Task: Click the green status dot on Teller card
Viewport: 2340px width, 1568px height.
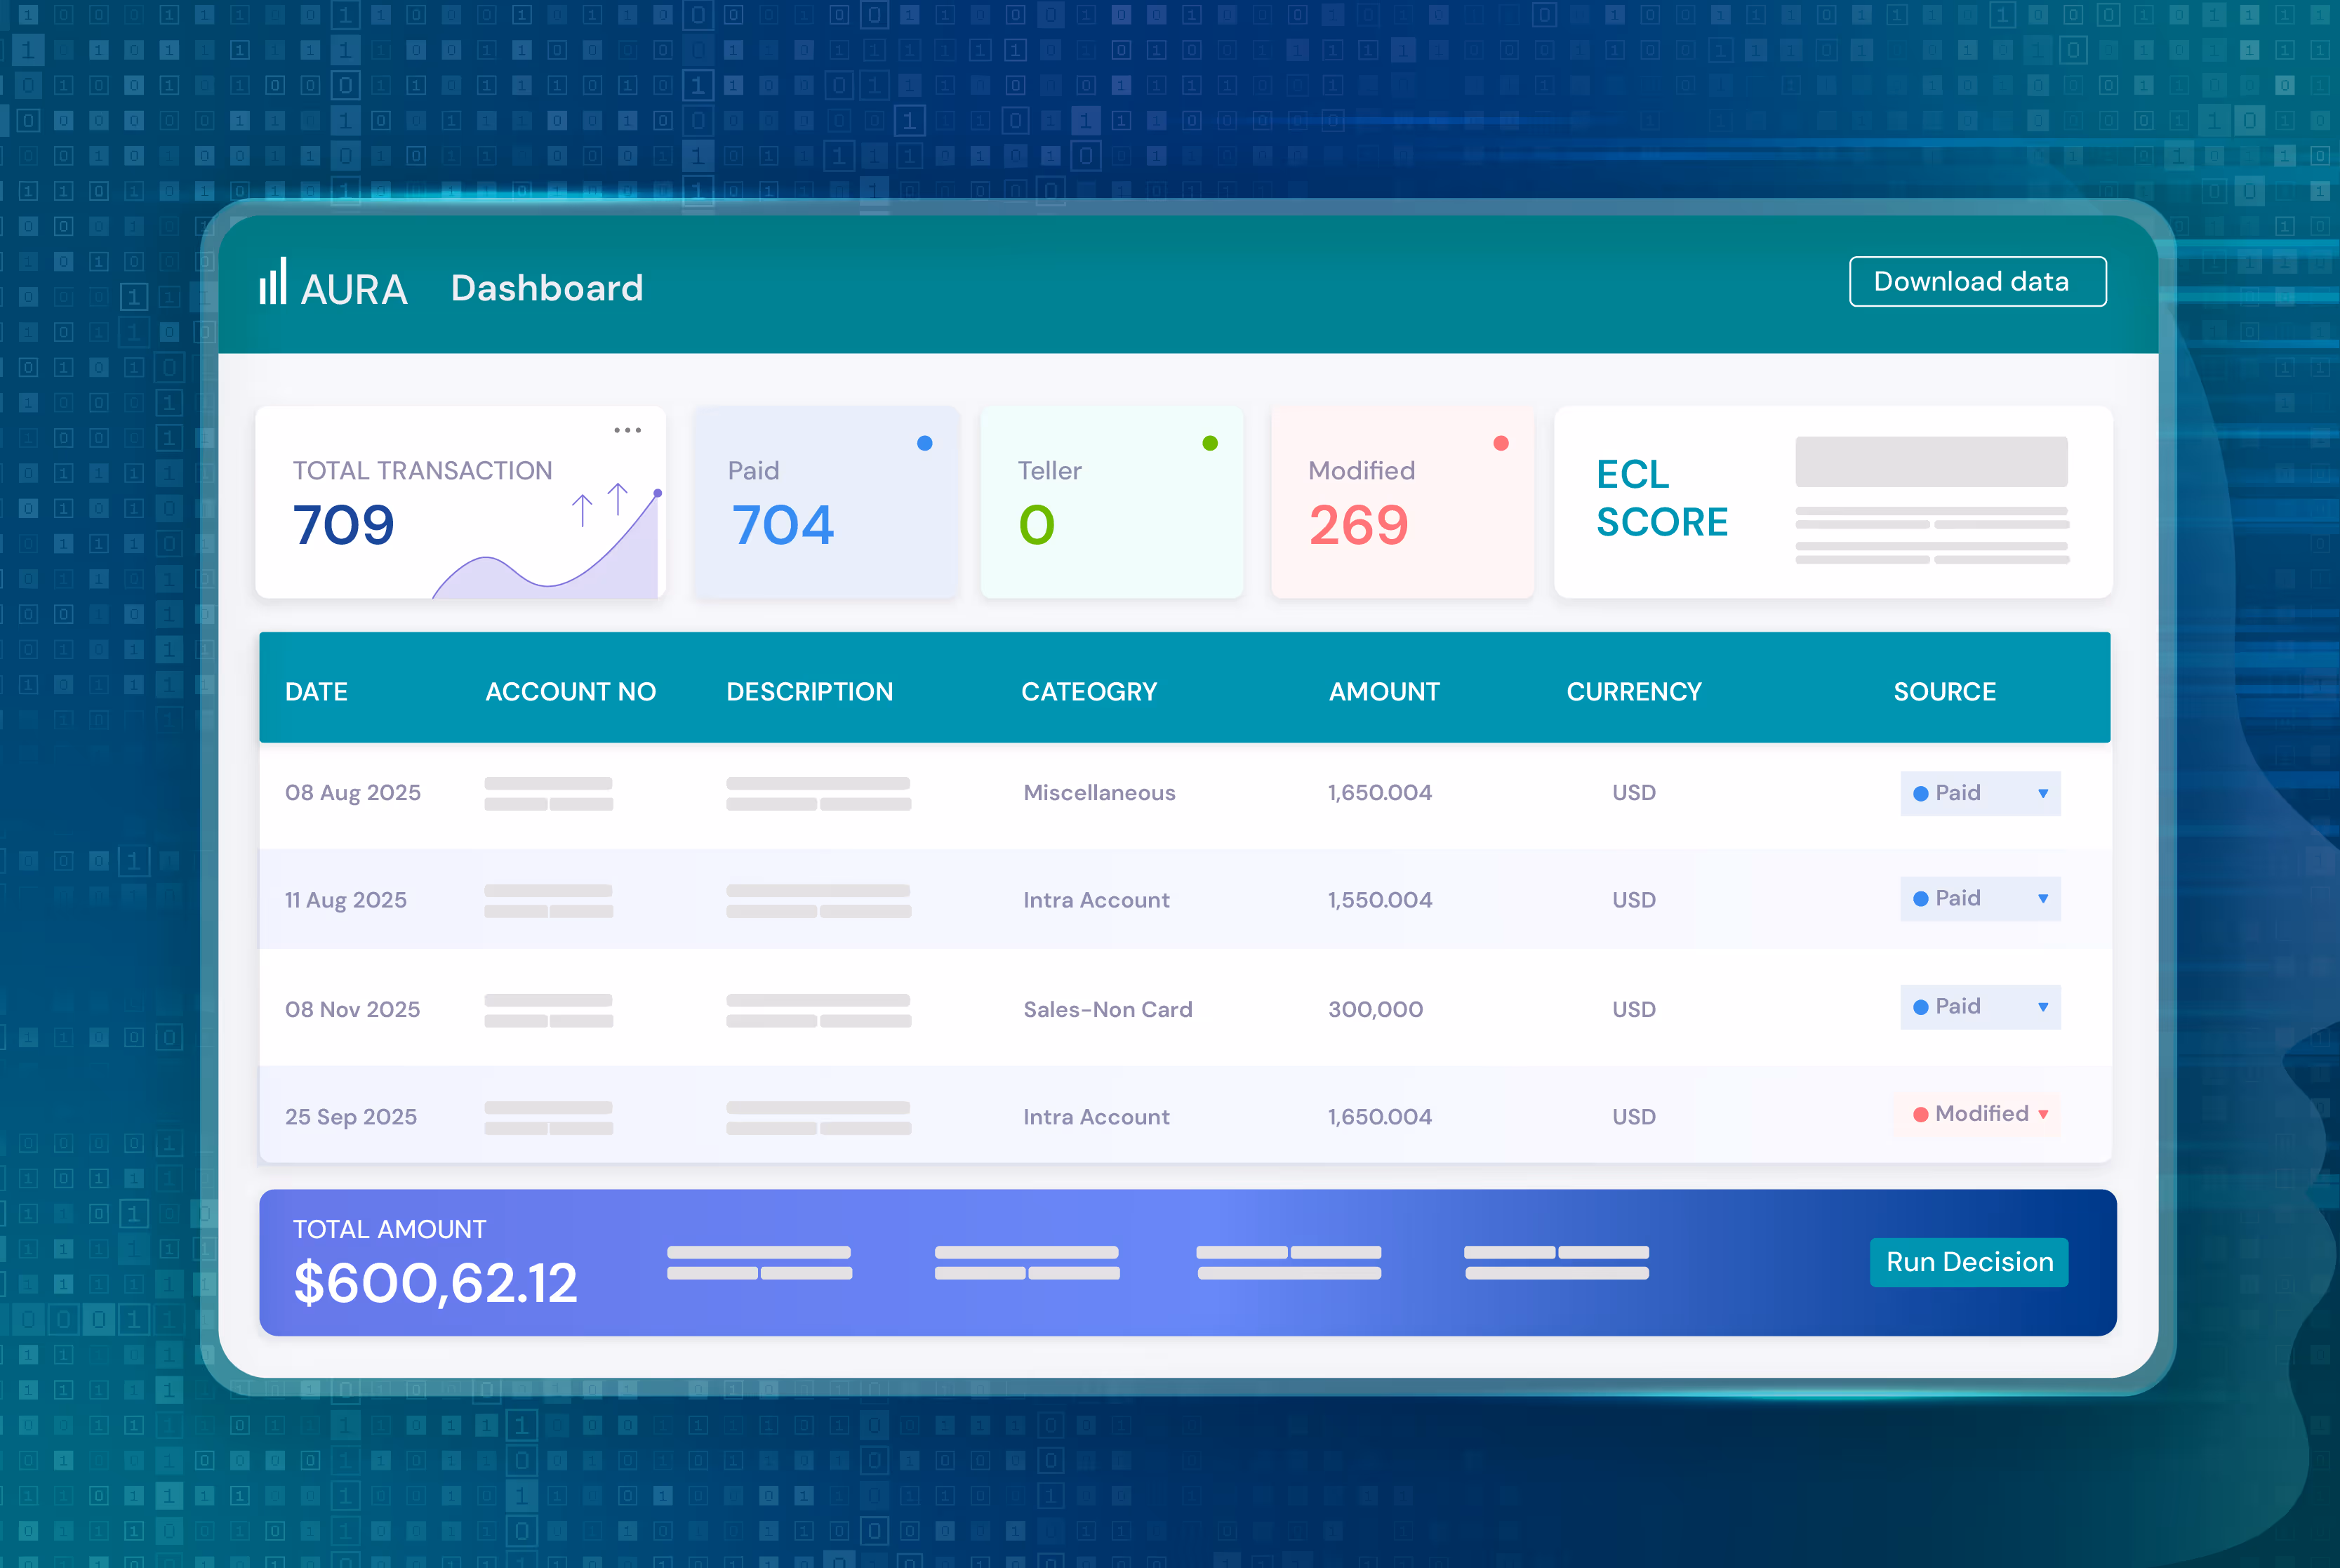Action: [x=1211, y=443]
